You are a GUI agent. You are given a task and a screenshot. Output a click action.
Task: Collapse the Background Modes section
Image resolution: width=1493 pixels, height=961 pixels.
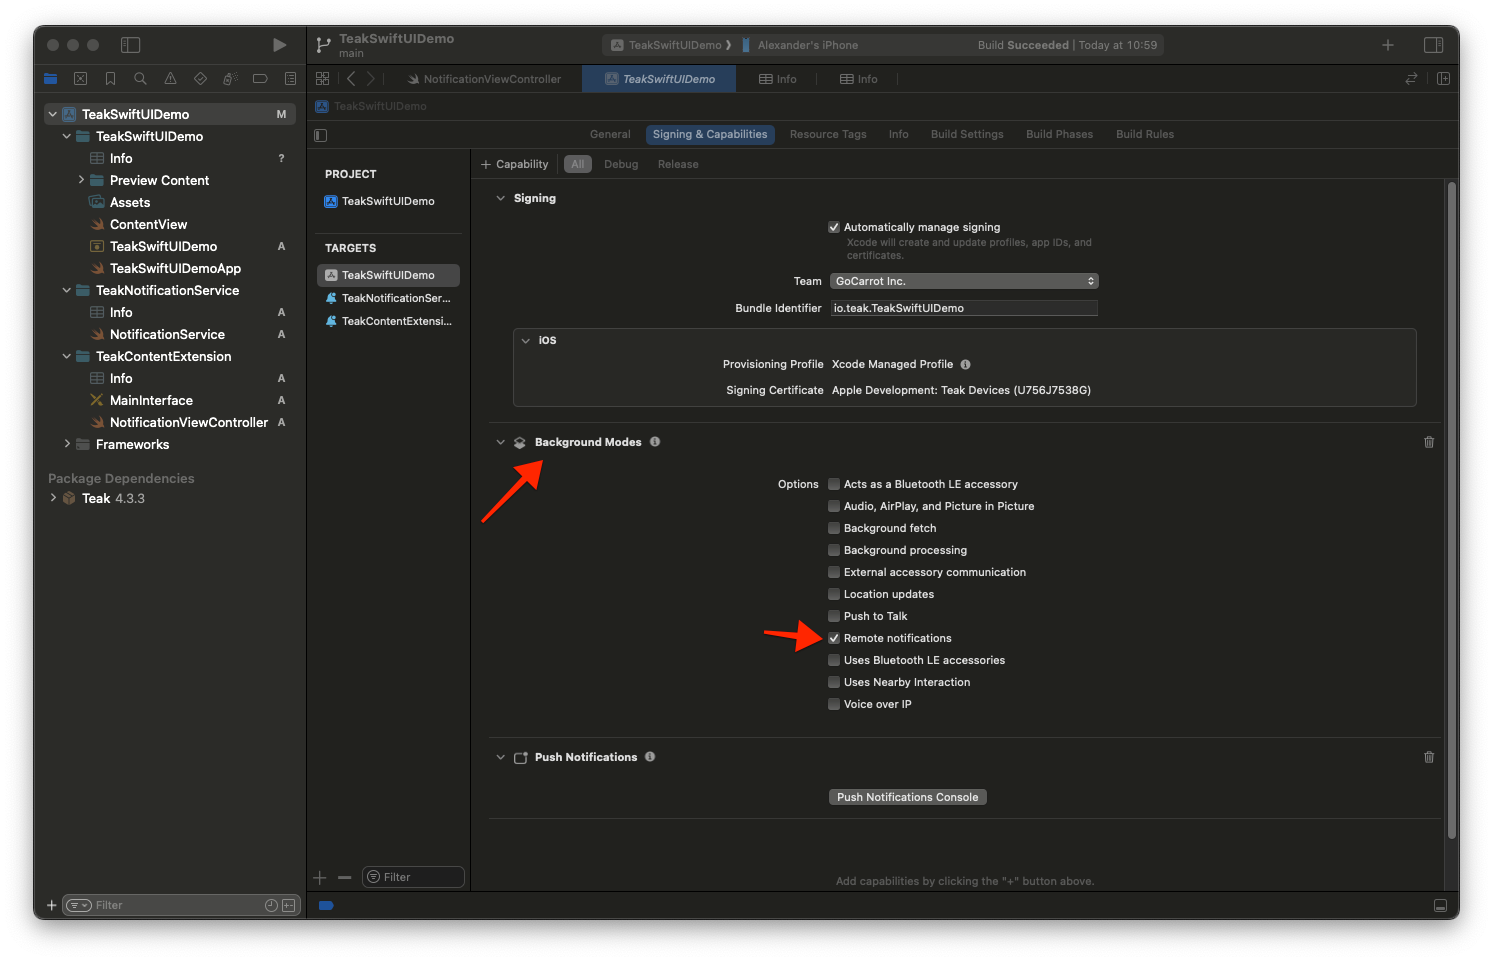pos(501,442)
